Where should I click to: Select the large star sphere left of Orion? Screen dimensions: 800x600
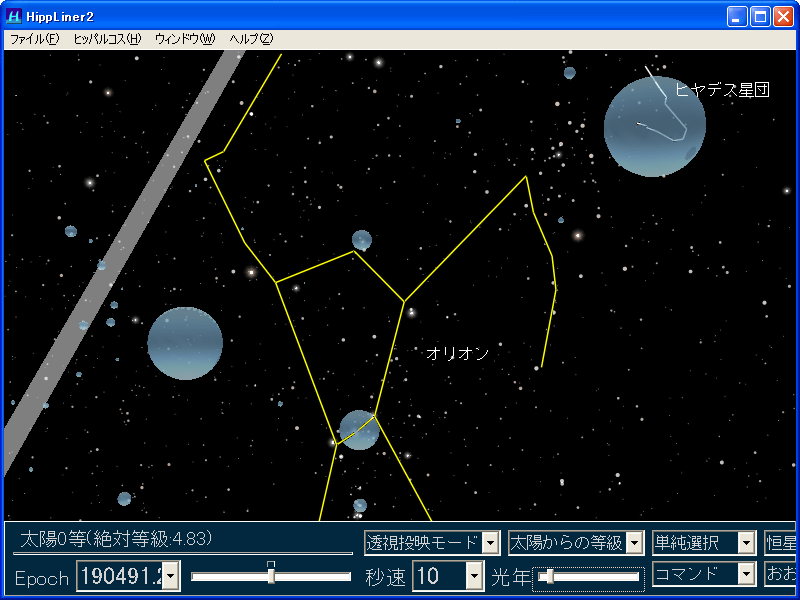(x=185, y=343)
